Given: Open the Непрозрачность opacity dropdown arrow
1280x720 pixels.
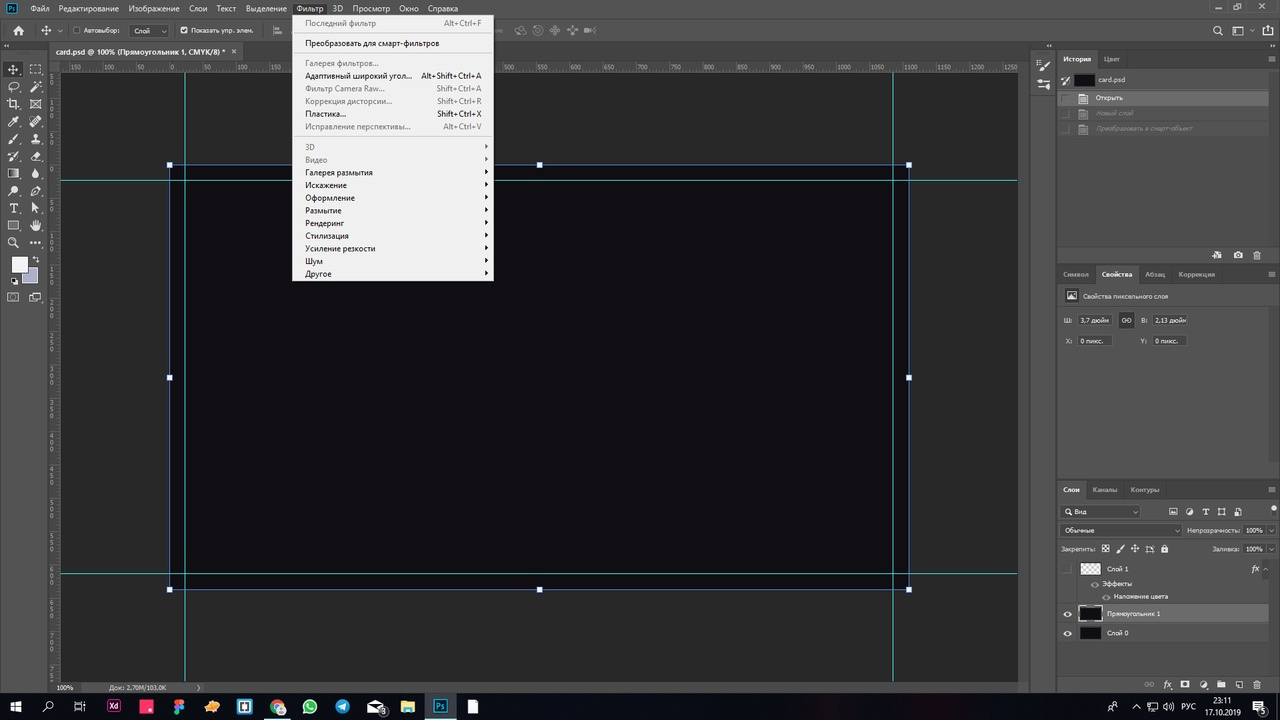Looking at the screenshot, I should point(1270,530).
